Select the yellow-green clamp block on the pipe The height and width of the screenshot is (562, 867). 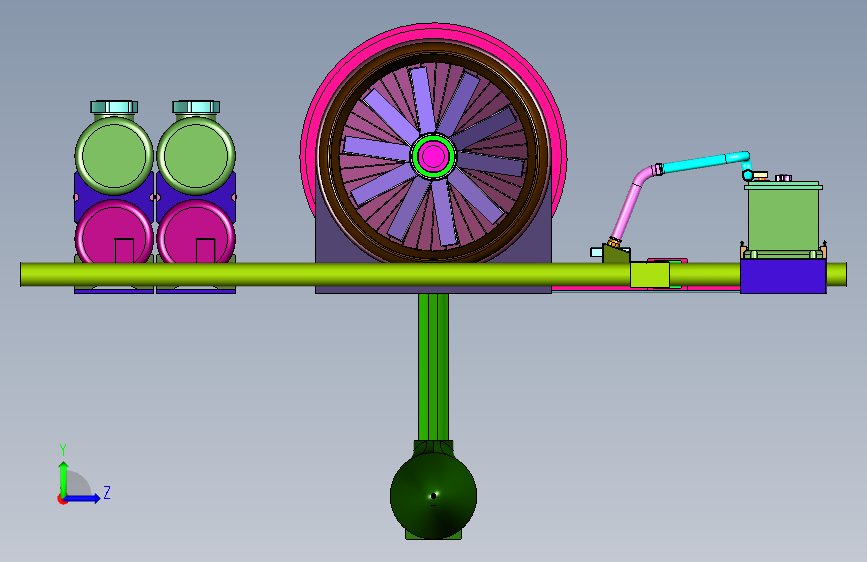tap(650, 274)
